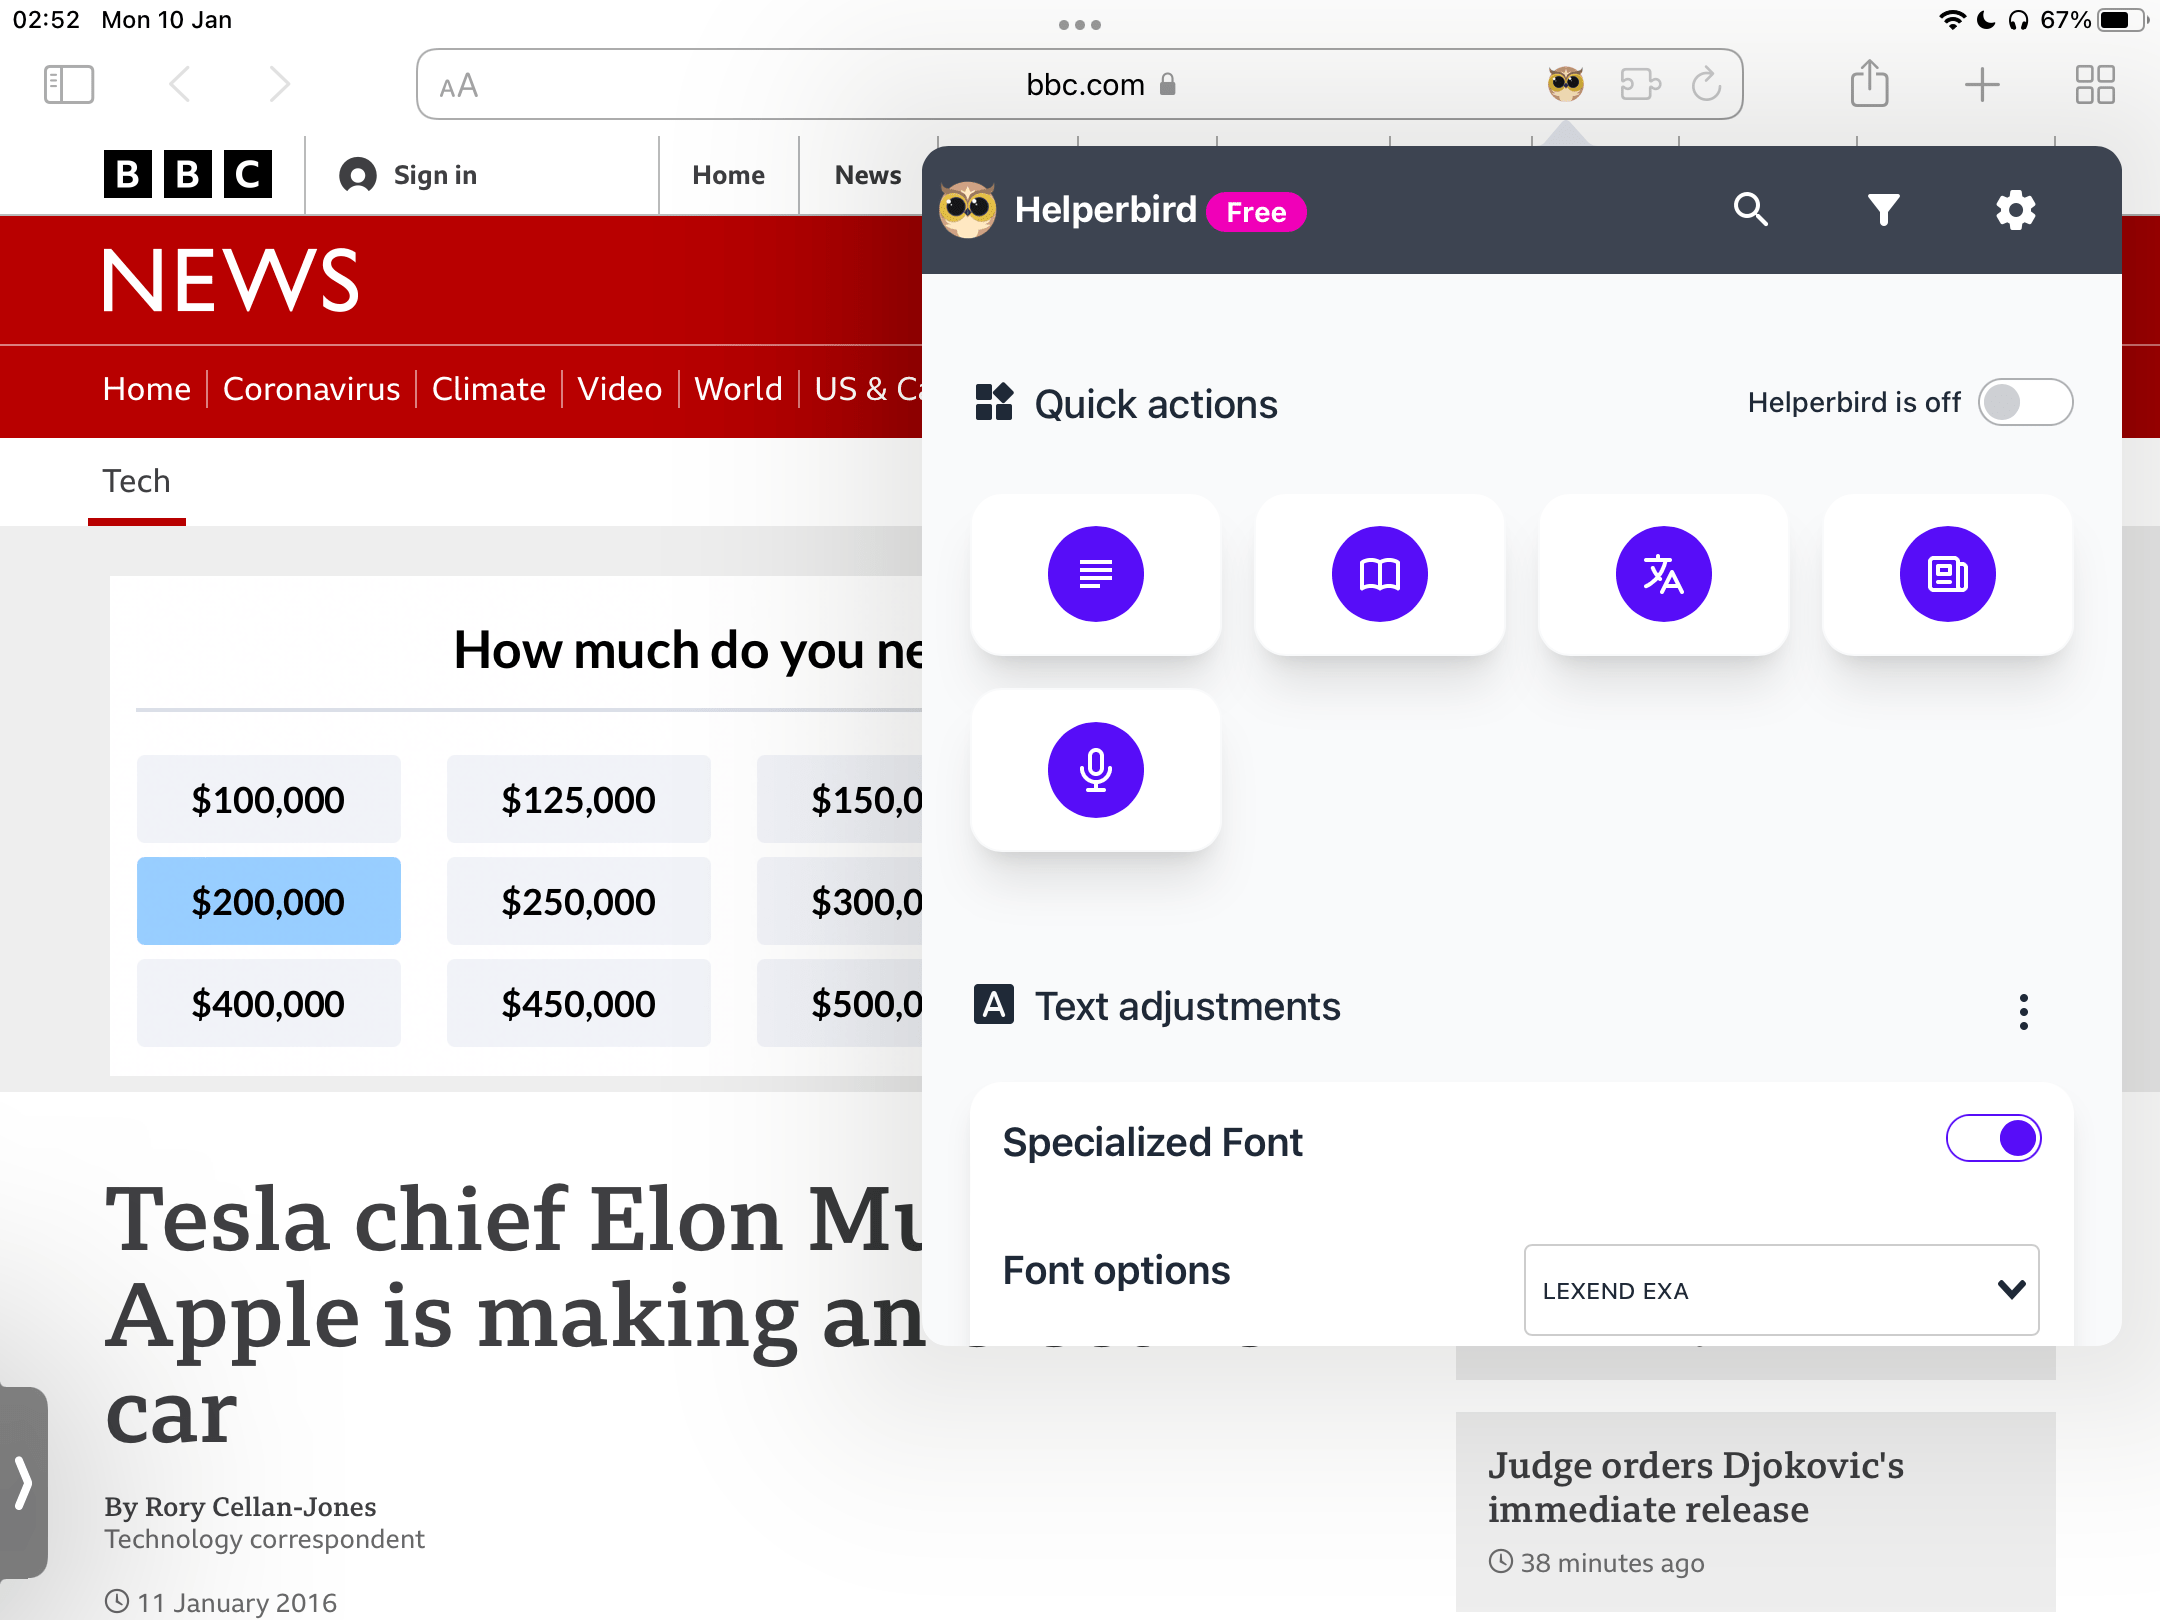Expand the left side panel arrow
Screen dimensions: 2160x1620
point(24,1482)
